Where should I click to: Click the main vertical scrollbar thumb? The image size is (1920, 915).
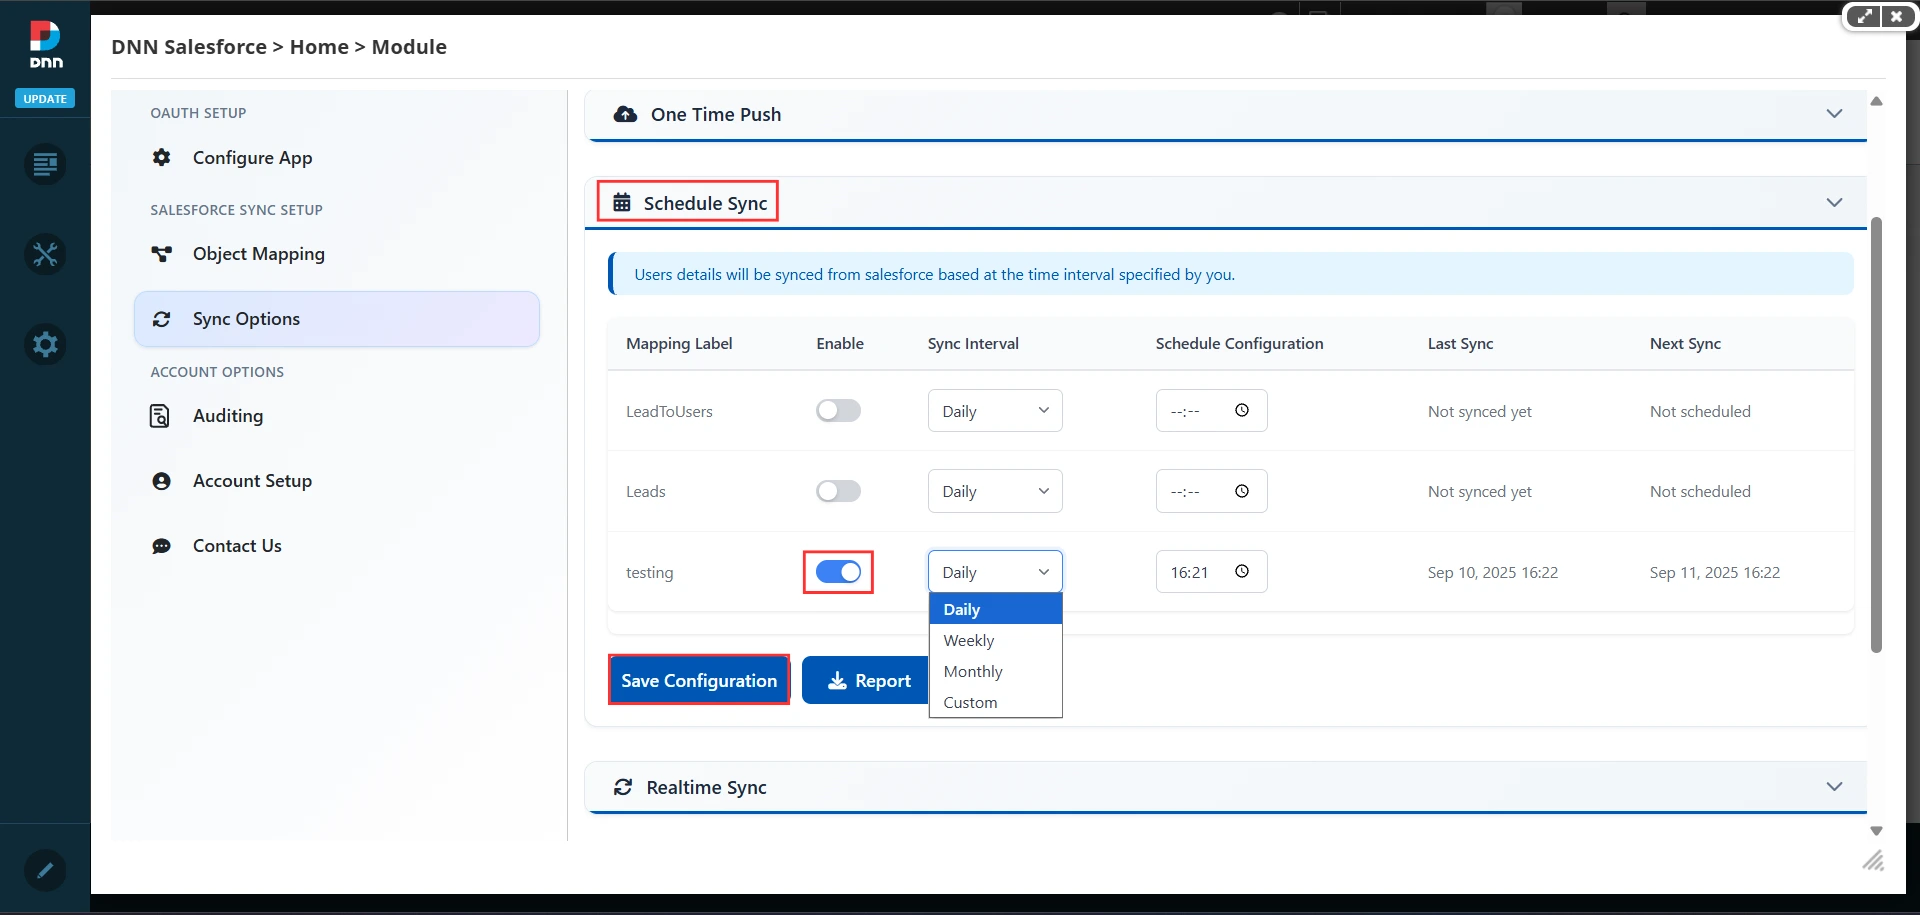point(1876,435)
